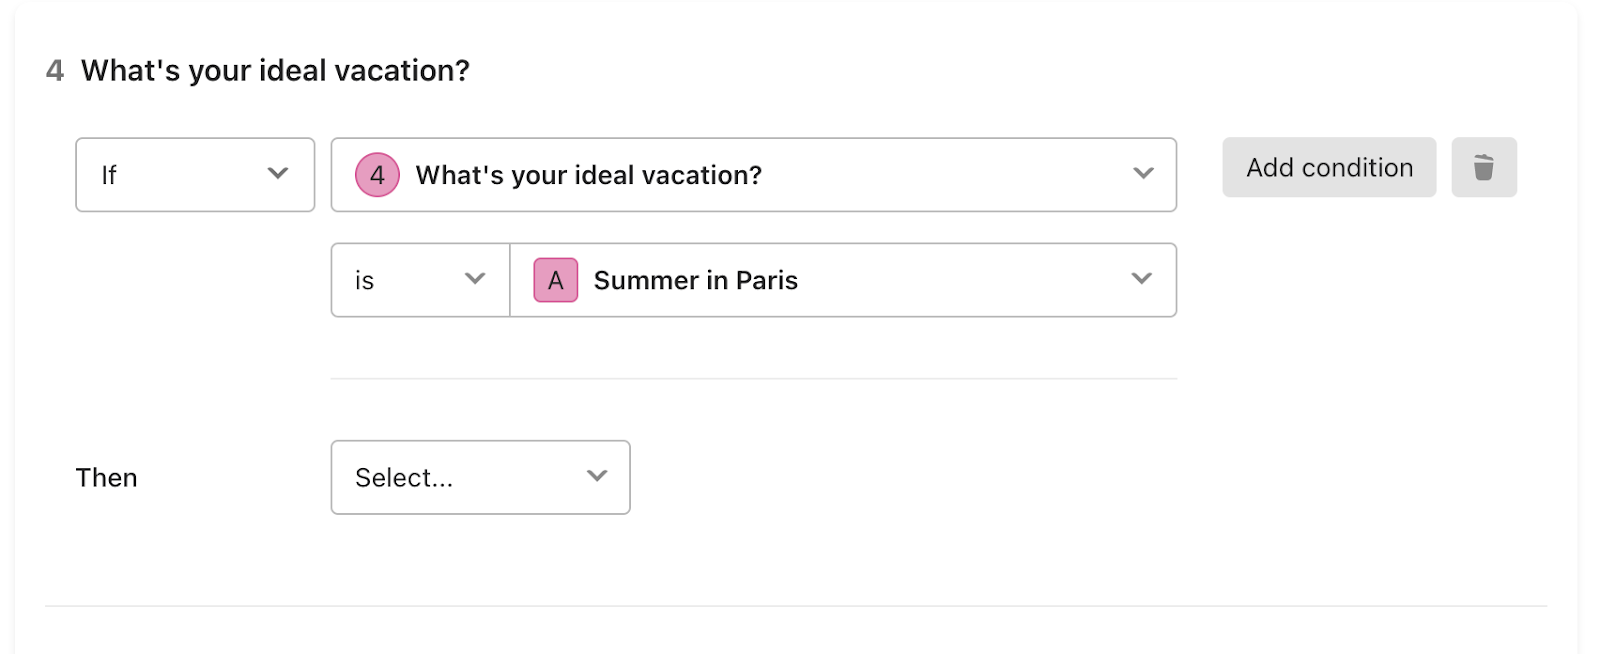This screenshot has height=654, width=1600.
Task: Click chevron arrow of the question selector
Action: [1143, 173]
